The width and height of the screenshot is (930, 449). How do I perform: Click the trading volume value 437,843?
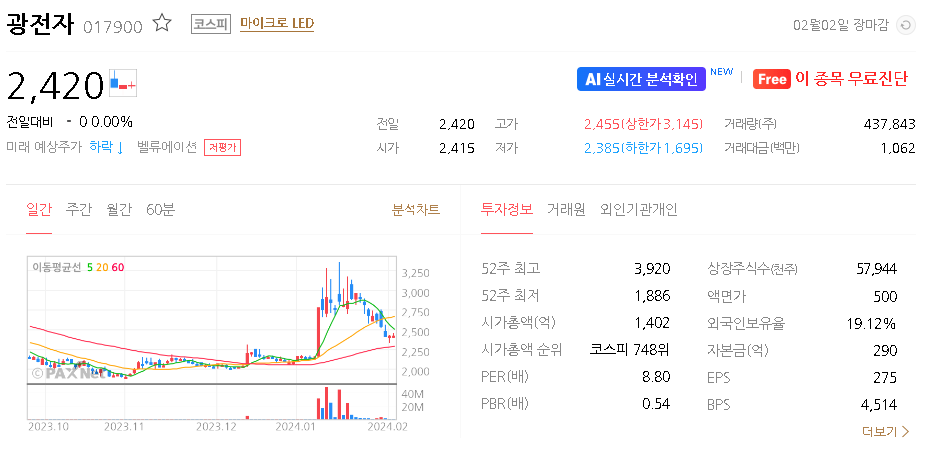pos(890,124)
